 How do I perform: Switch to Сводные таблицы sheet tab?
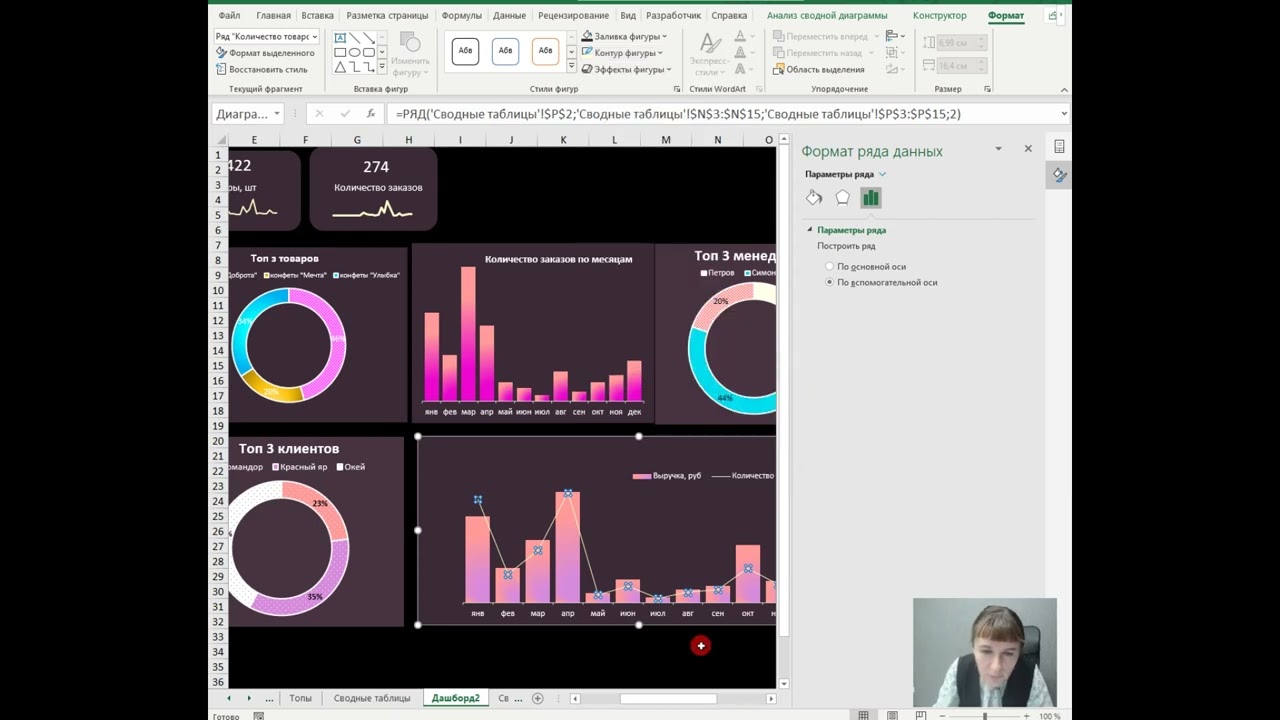[372, 698]
